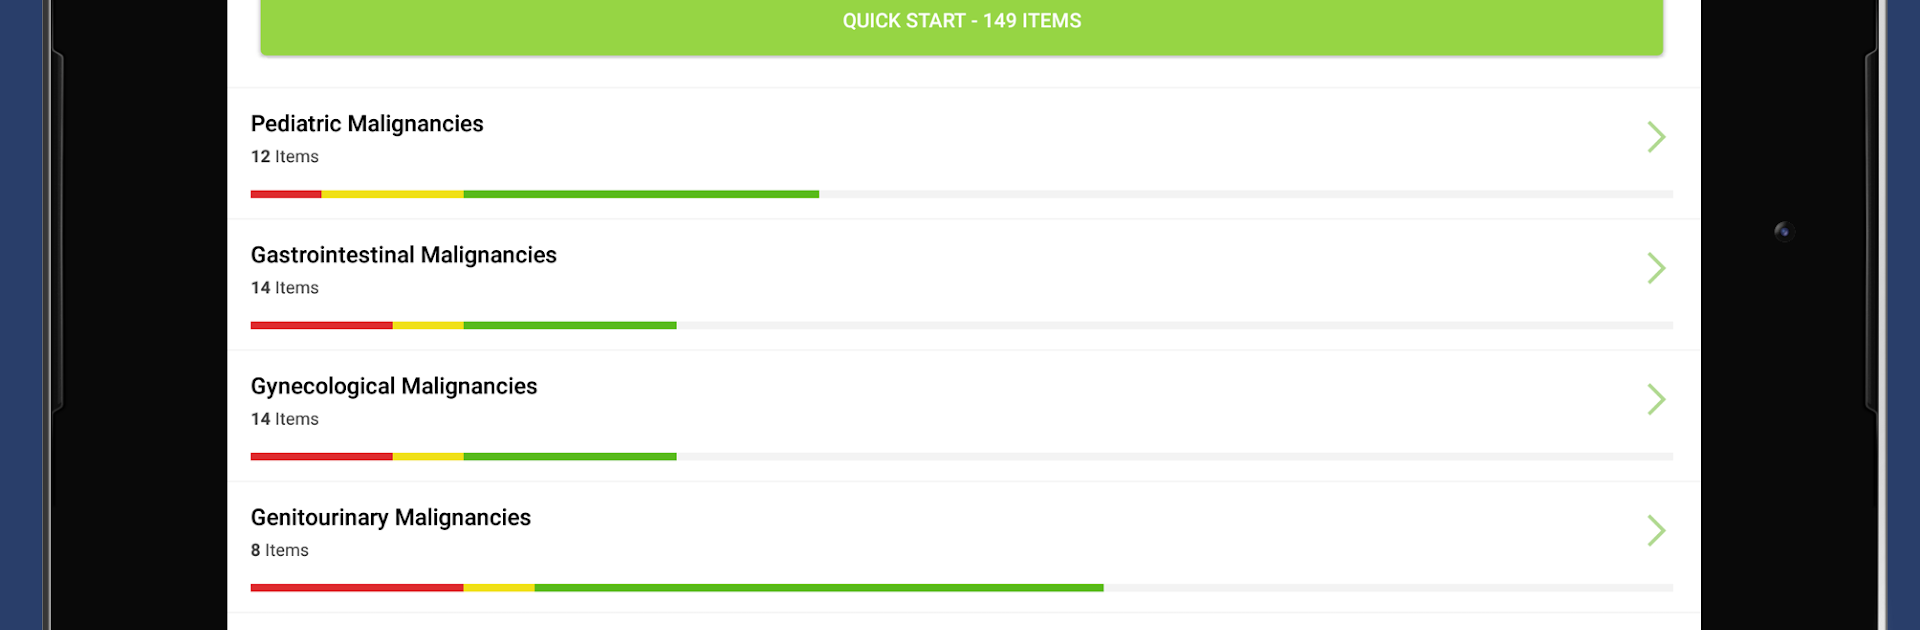Tap the "12 Items" label under Pediatric

click(x=285, y=157)
